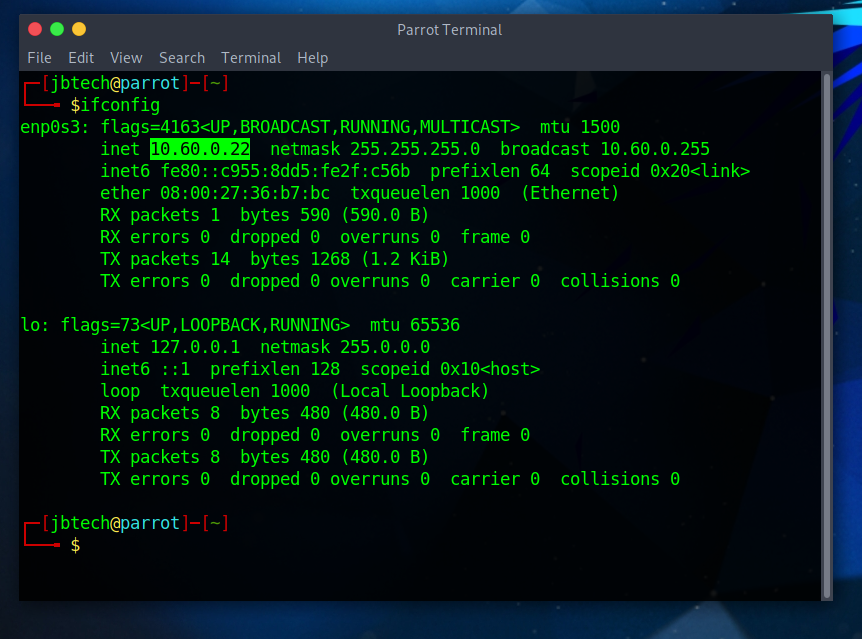862x639 pixels.
Task: Close the terminal with the red button
Action: click(35, 29)
